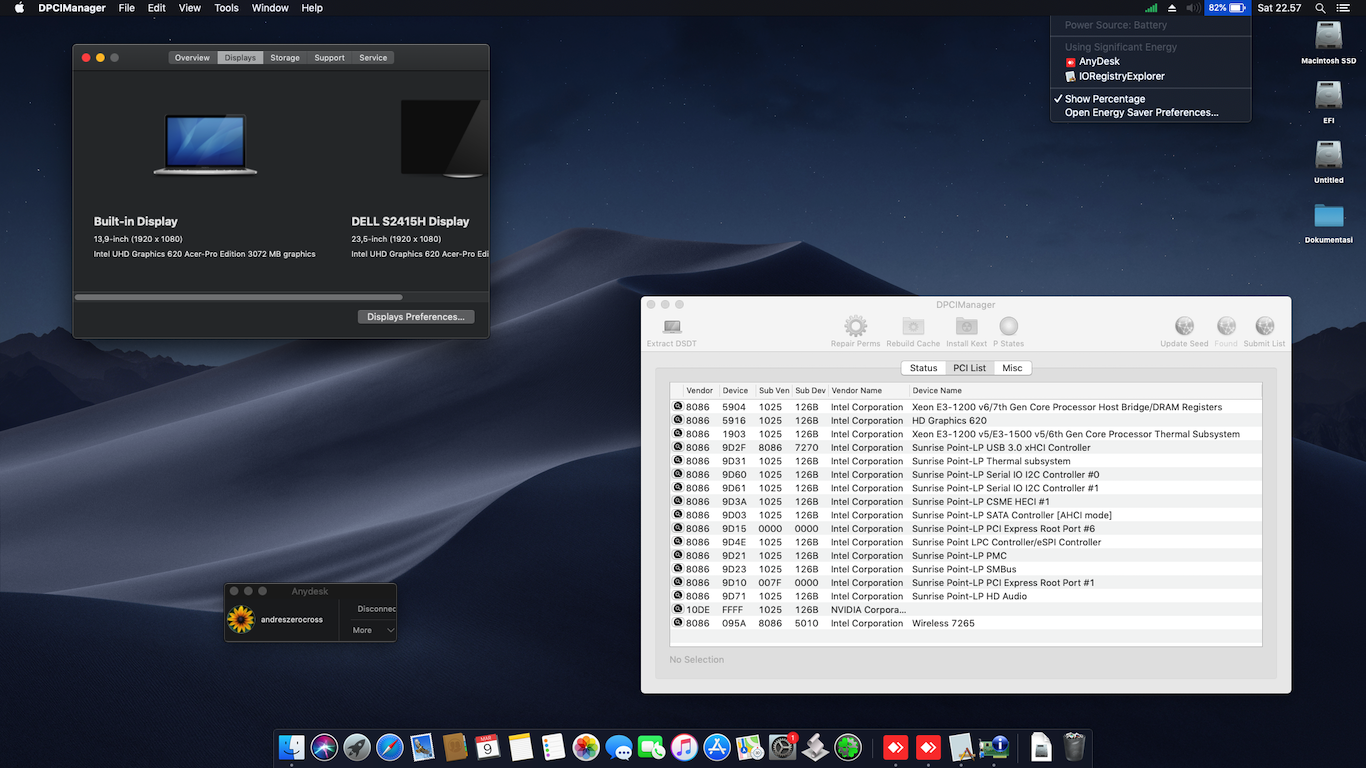Screen dimensions: 1366x768
Task: Open Safari from the dock
Action: point(389,747)
